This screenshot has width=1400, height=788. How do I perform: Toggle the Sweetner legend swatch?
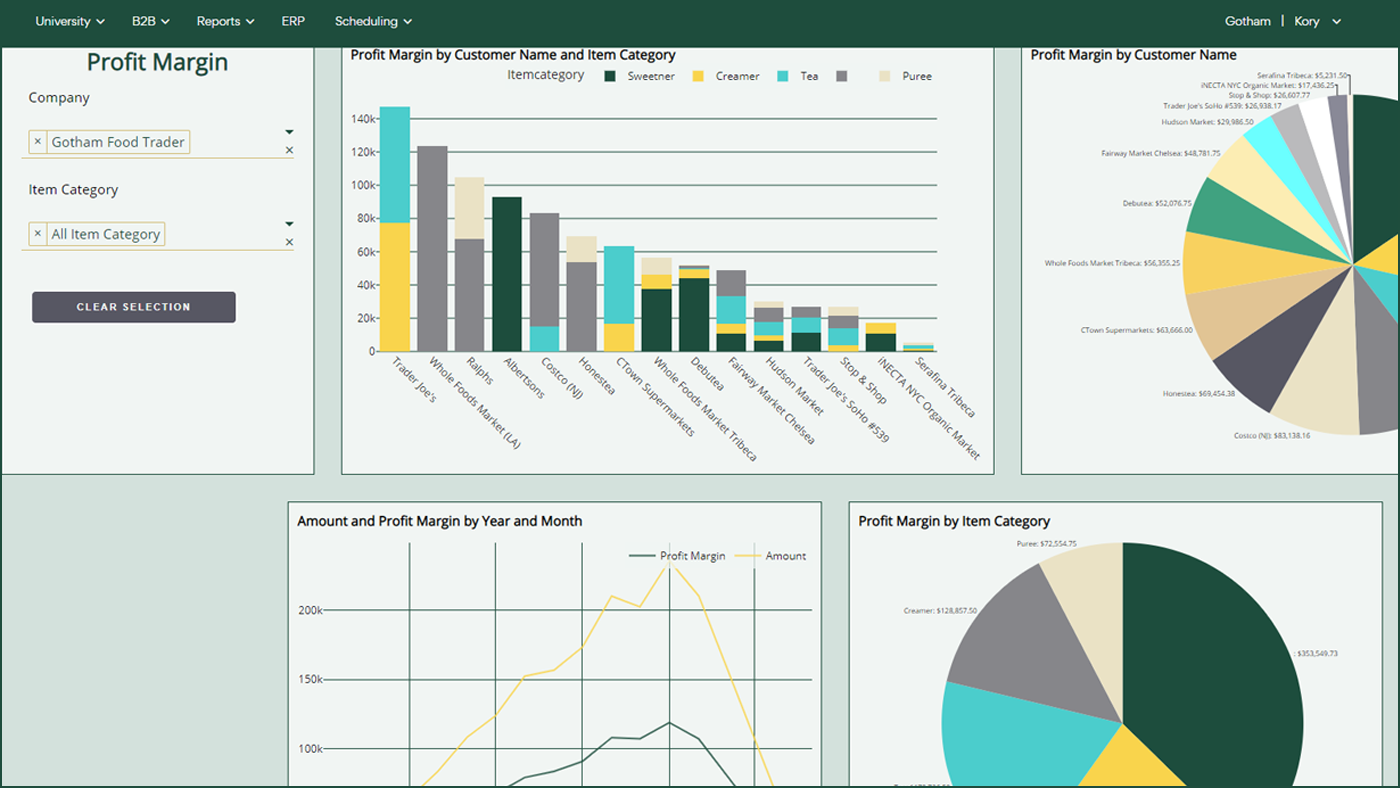coord(609,76)
